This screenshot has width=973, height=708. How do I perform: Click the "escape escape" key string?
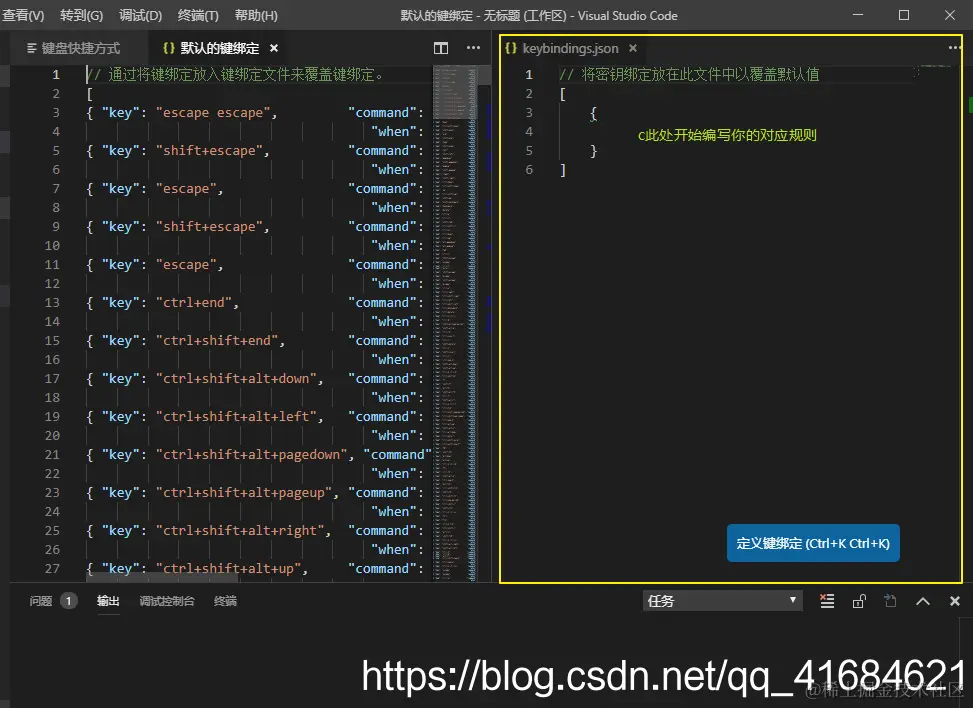pos(212,113)
